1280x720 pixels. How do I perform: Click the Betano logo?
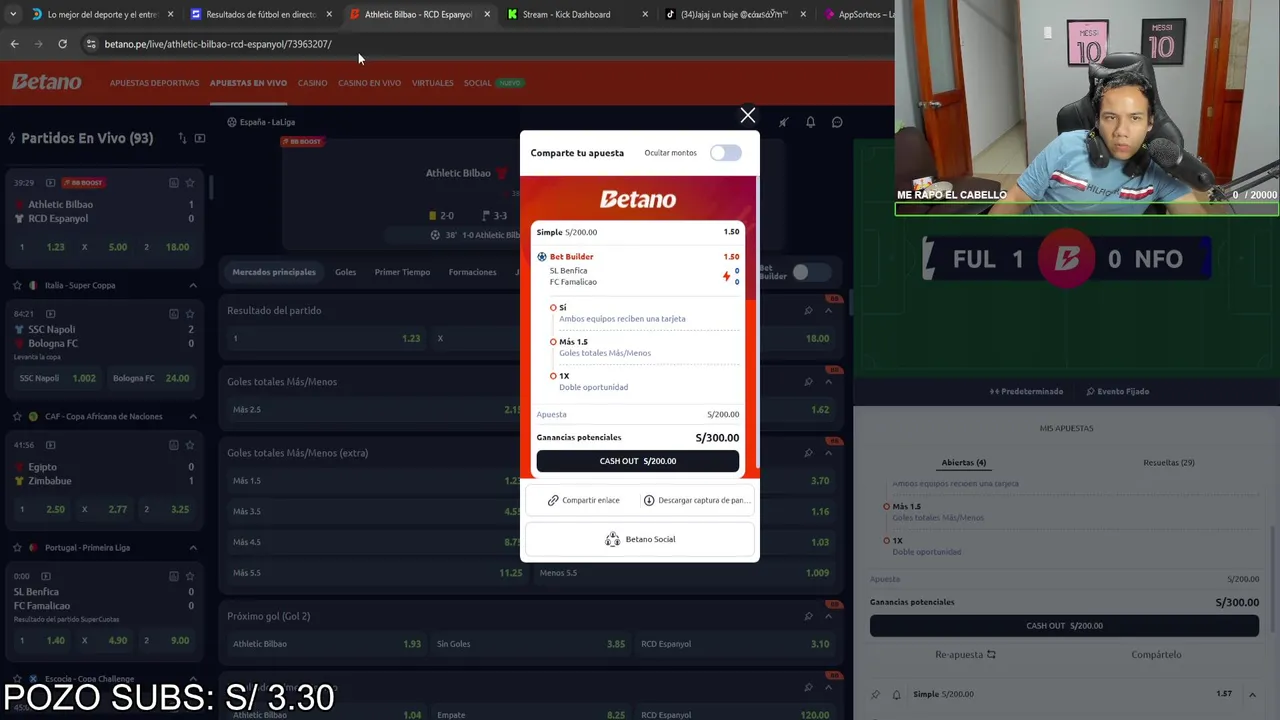tap(47, 83)
